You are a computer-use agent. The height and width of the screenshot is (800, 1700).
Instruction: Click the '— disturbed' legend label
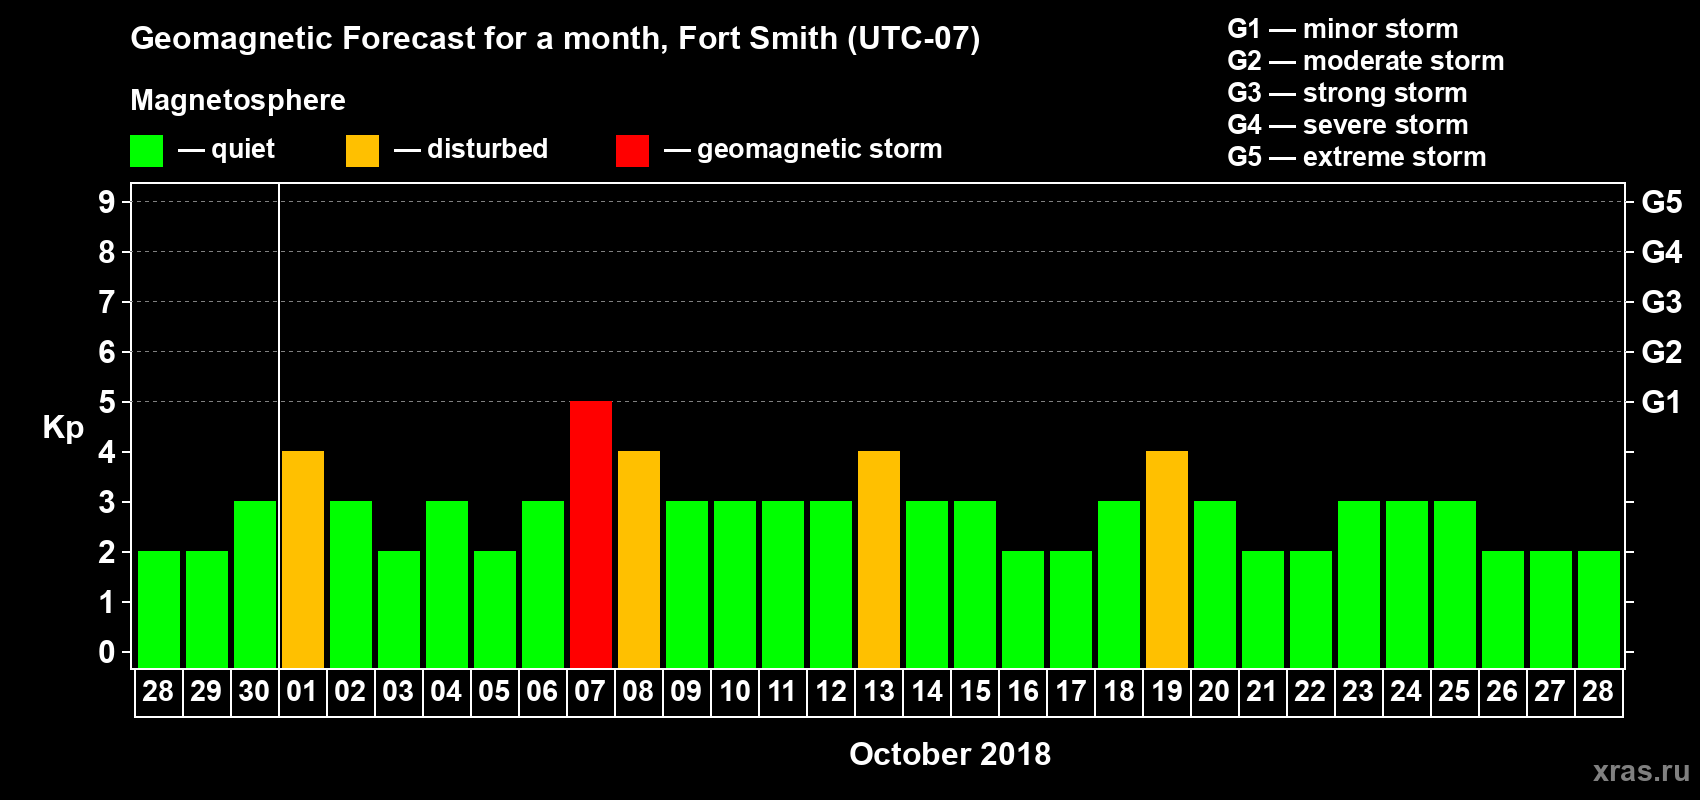[x=471, y=149]
